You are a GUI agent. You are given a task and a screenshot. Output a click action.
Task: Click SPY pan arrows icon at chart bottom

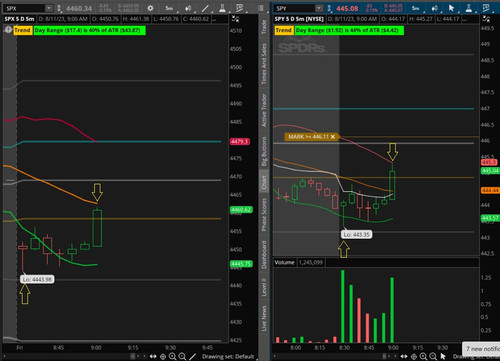(404, 356)
